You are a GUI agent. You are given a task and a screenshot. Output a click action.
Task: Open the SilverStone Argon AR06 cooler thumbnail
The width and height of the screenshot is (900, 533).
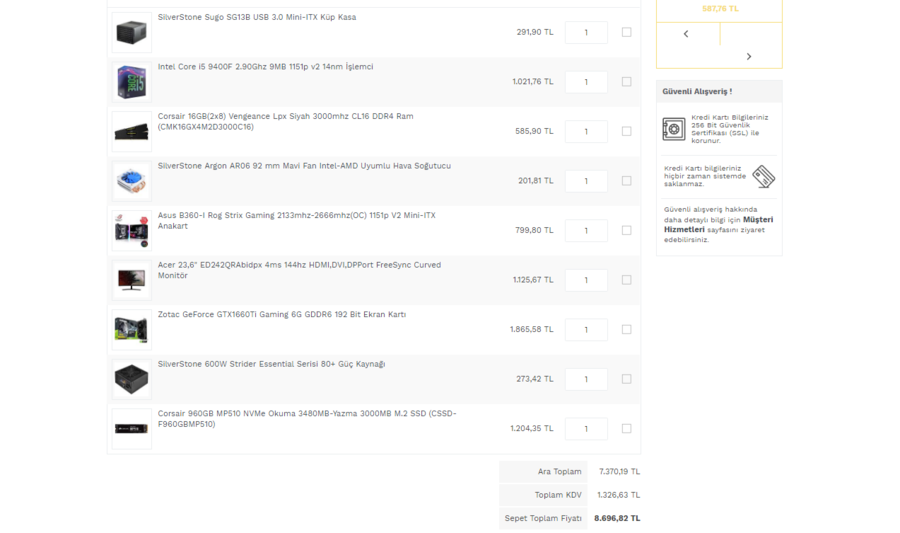[131, 181]
